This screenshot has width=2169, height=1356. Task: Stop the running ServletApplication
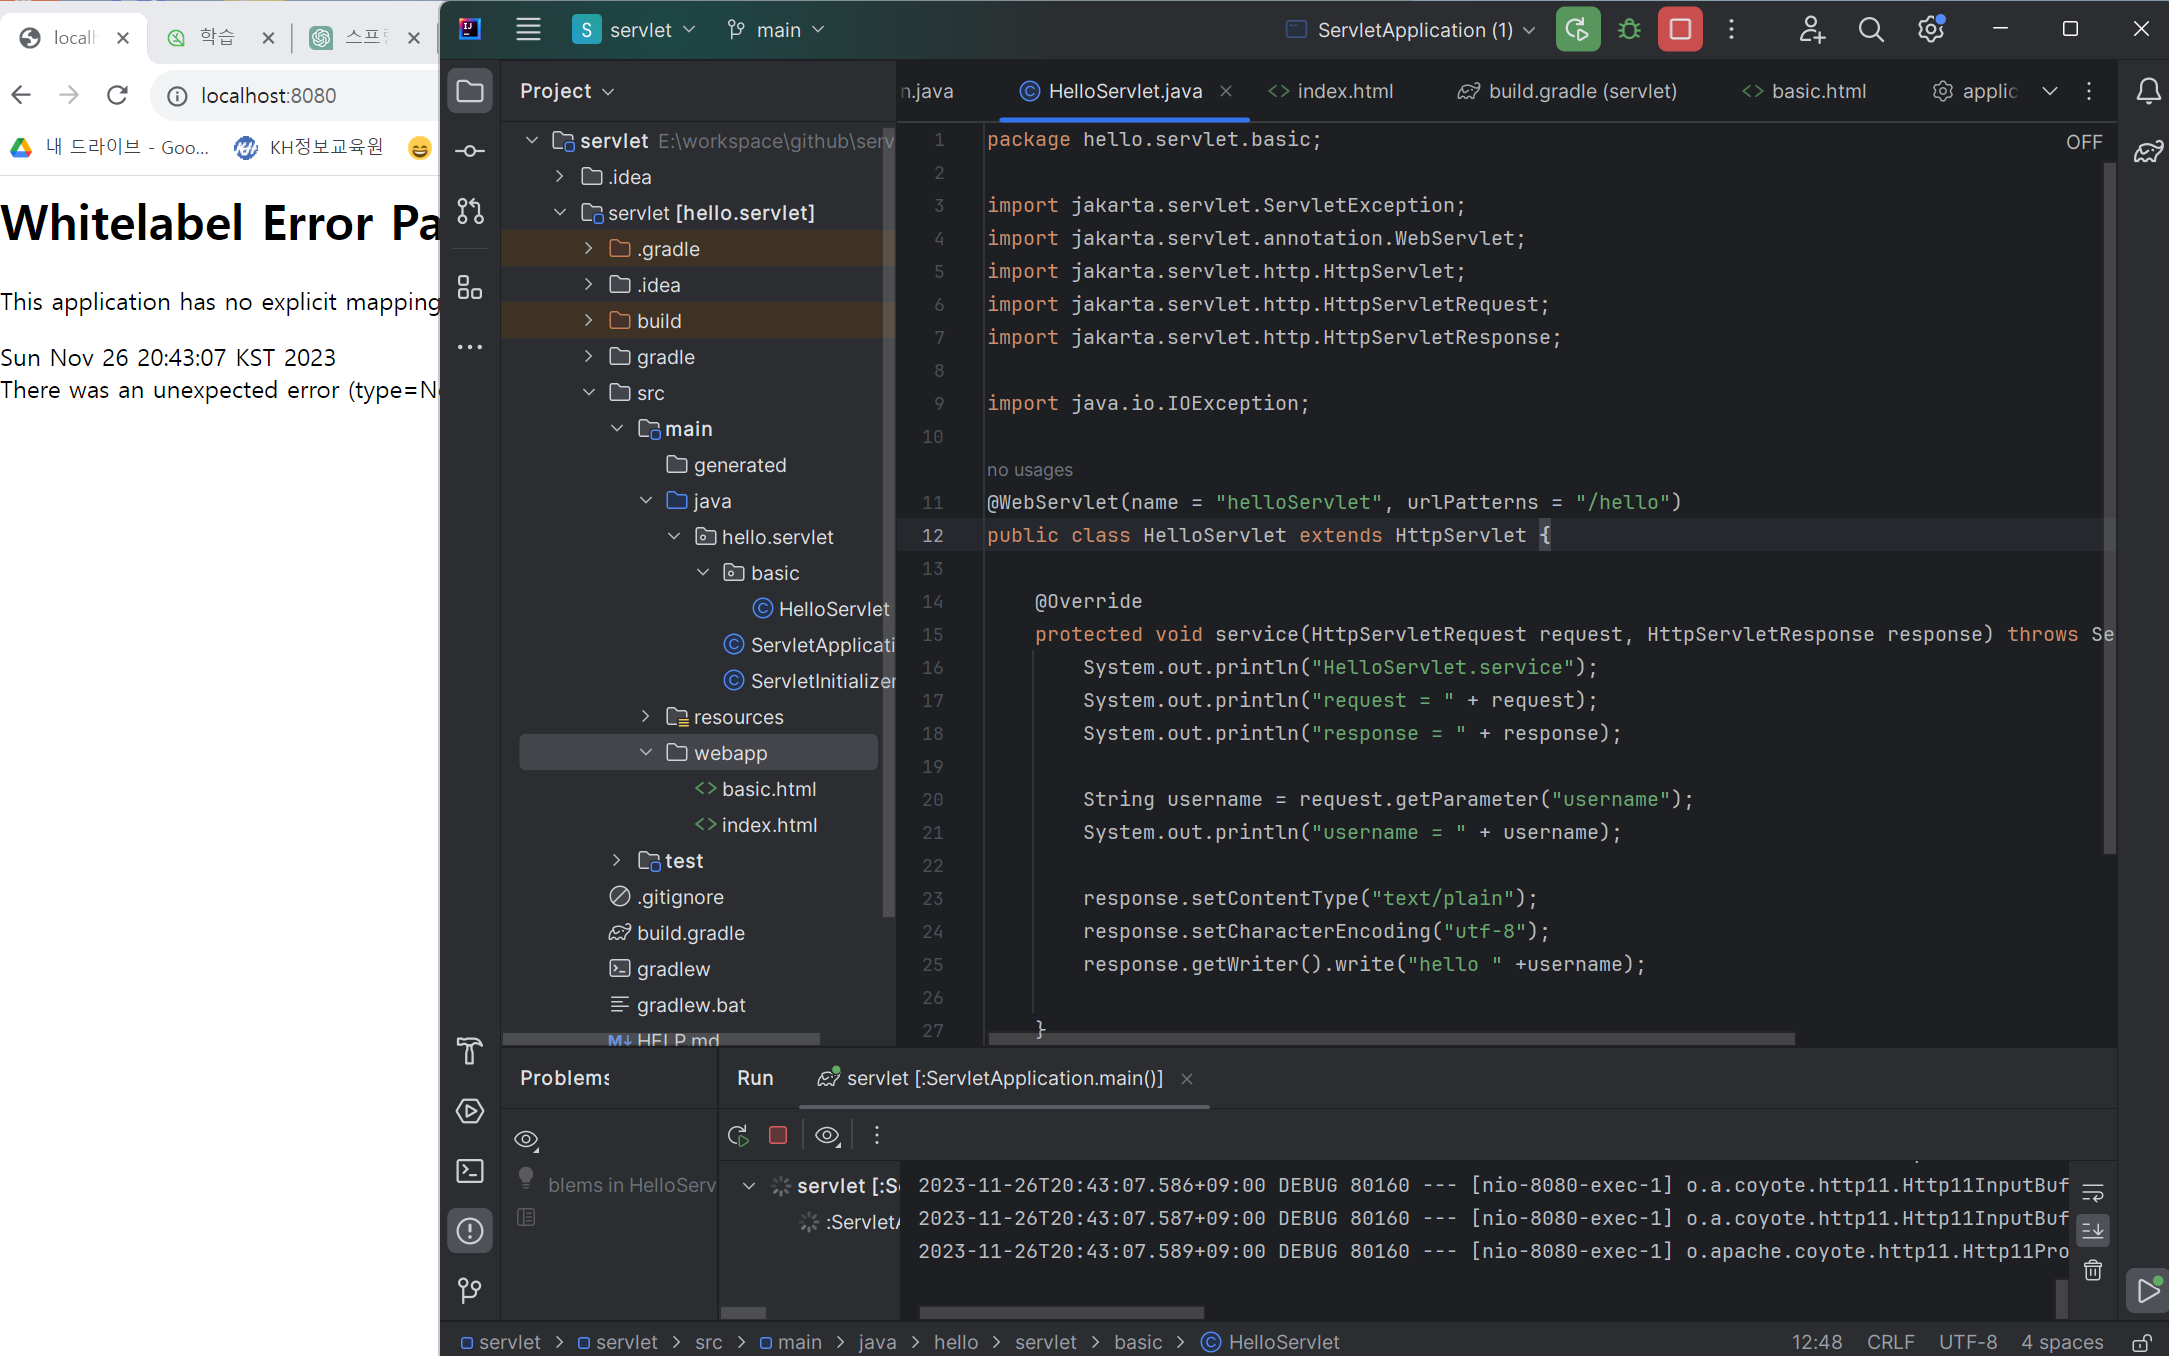click(x=1680, y=30)
